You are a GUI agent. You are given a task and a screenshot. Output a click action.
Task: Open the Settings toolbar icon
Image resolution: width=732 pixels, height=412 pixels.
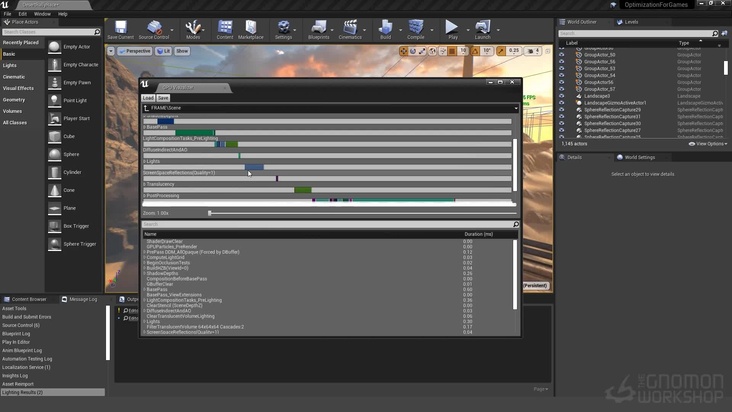(283, 28)
